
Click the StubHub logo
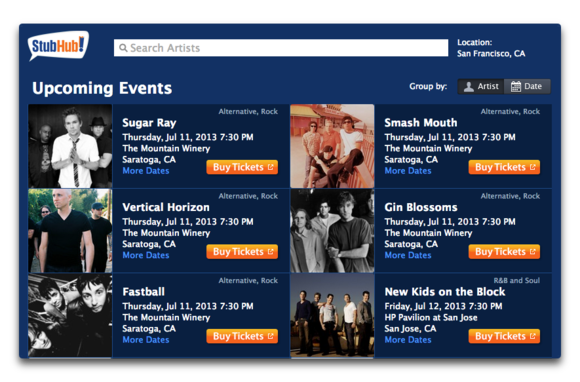(x=58, y=46)
